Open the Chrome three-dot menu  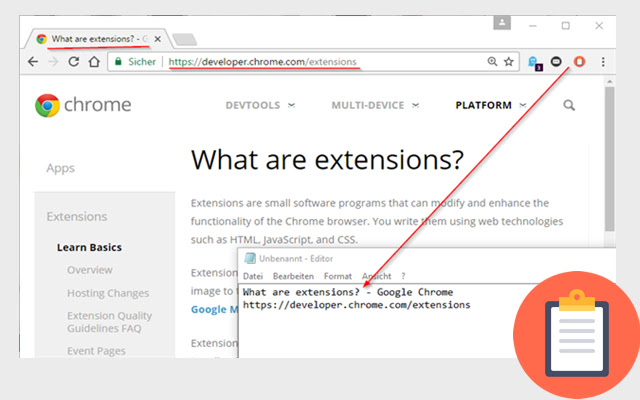[603, 61]
